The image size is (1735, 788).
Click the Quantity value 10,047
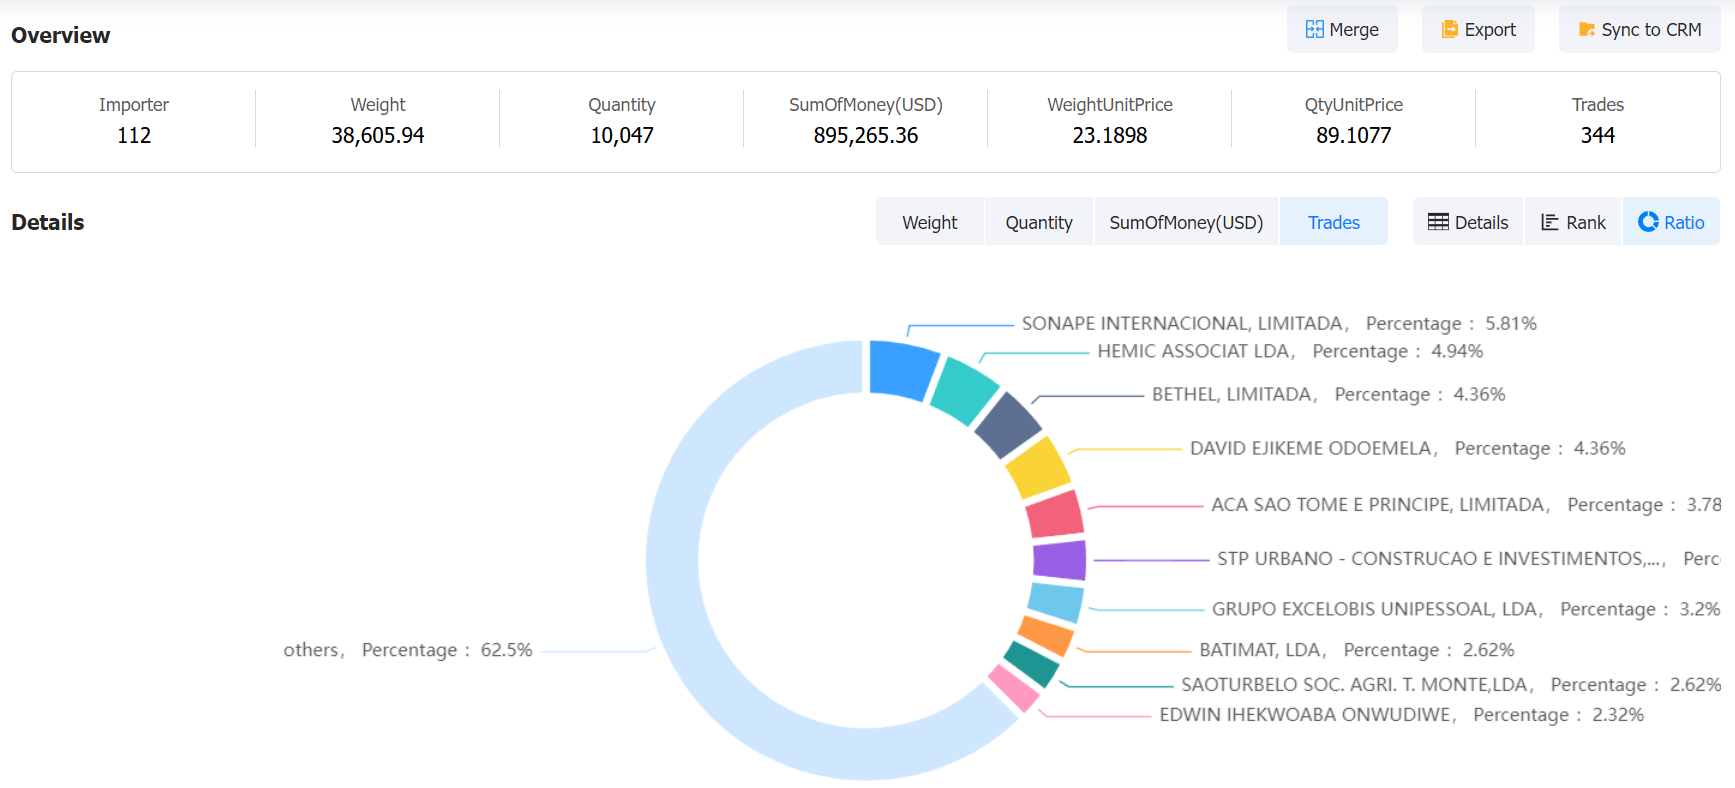622,135
